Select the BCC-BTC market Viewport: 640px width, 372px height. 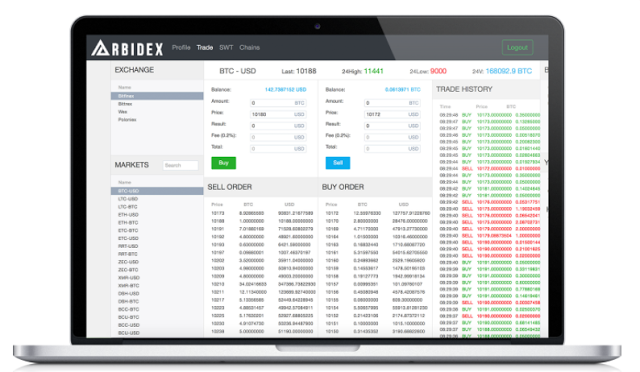(157, 309)
